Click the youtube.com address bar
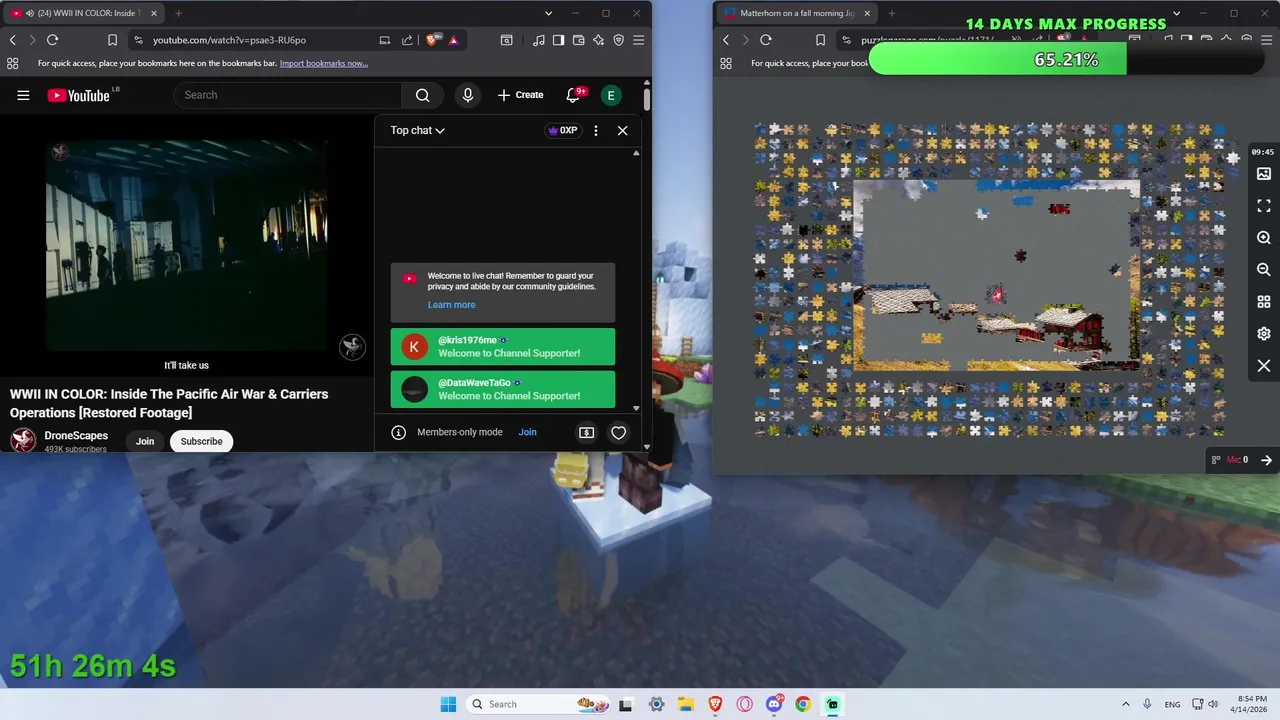 click(x=229, y=40)
